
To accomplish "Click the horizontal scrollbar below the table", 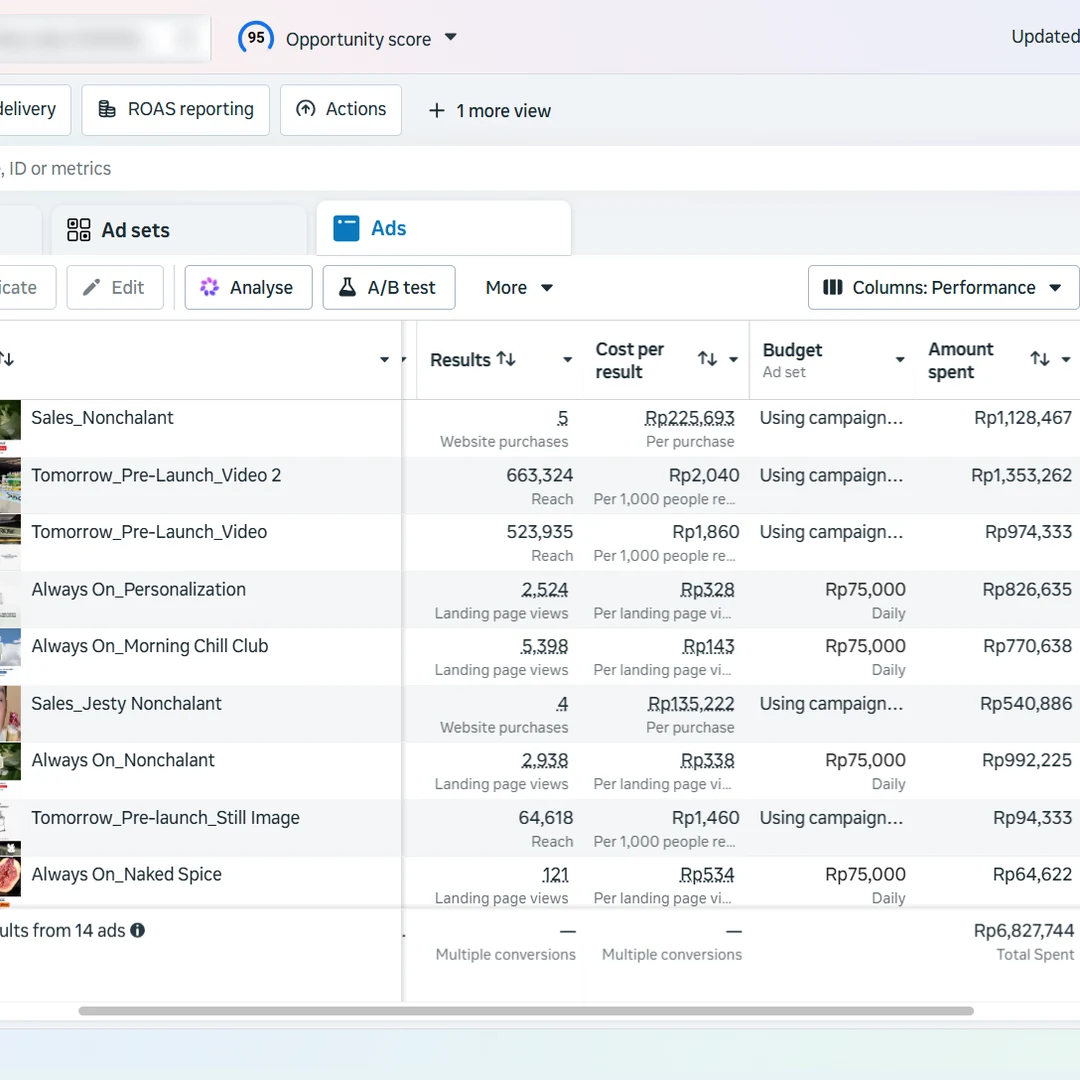I will [526, 1011].
